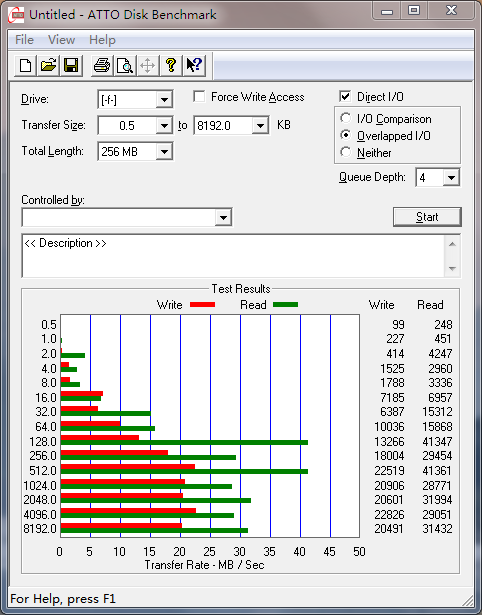Click the 8192.0 transfer size row label
This screenshot has width=482, height=615.
point(40,528)
